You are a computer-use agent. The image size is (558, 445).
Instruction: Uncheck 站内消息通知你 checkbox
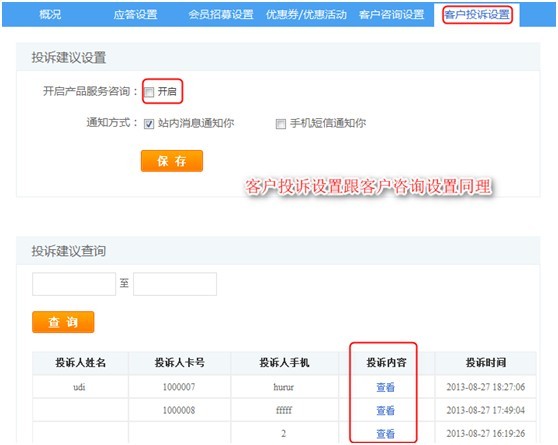(x=149, y=124)
